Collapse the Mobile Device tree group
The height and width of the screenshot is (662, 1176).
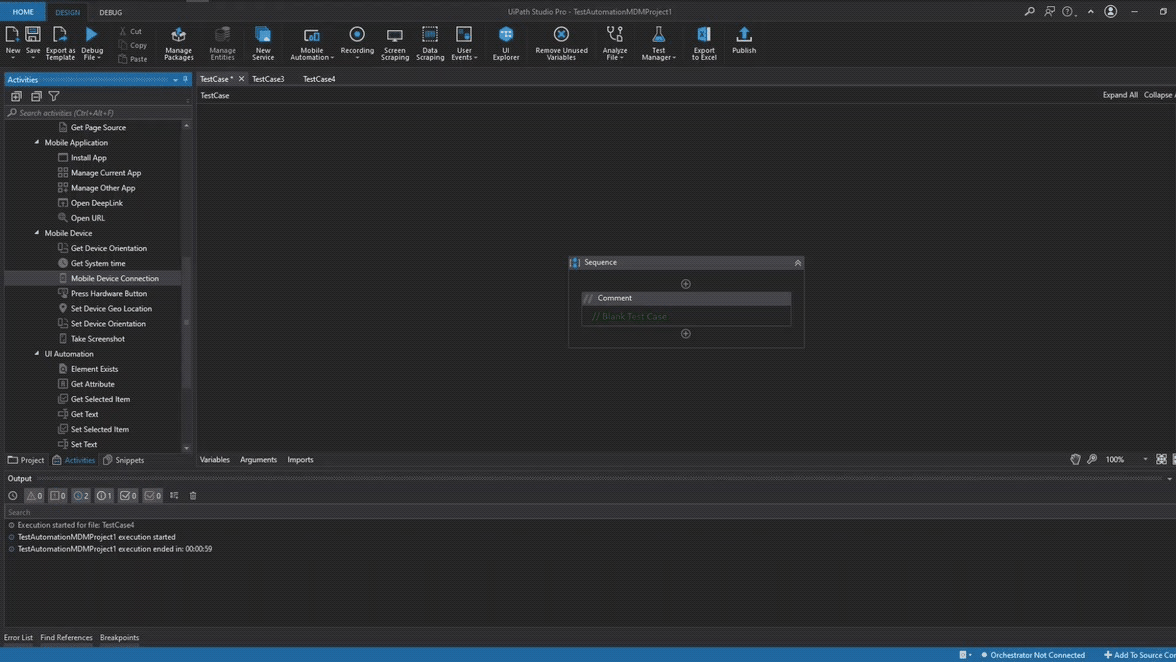pyautogui.click(x=37, y=233)
